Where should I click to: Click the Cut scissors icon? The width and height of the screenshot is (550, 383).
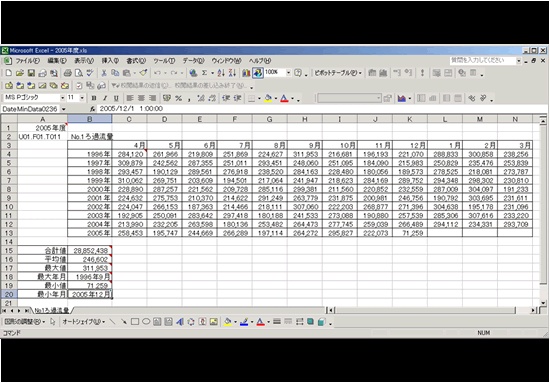tap(104, 73)
